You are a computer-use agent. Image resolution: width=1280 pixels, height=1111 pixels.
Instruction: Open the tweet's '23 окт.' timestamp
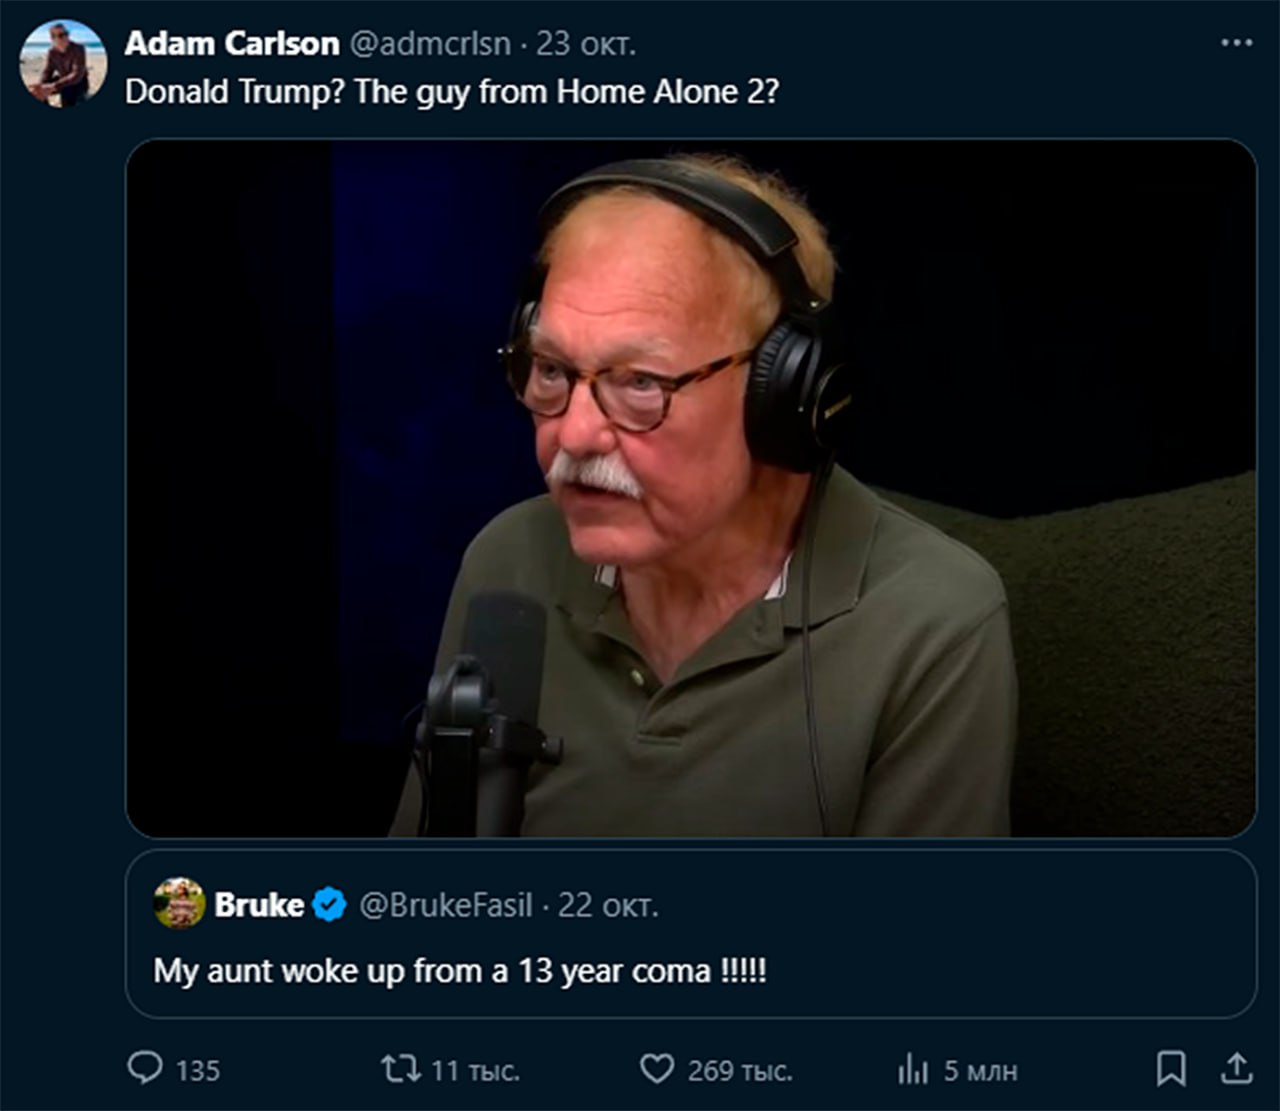586,44
